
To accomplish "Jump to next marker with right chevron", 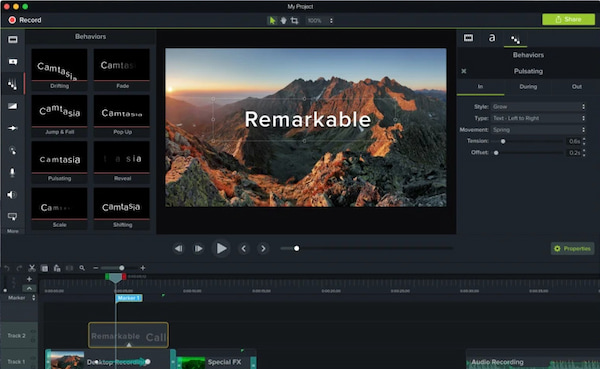I will pos(263,249).
